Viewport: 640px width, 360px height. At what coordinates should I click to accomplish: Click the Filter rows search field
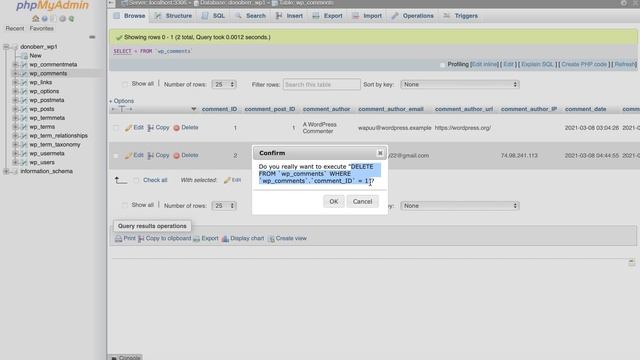(322, 84)
